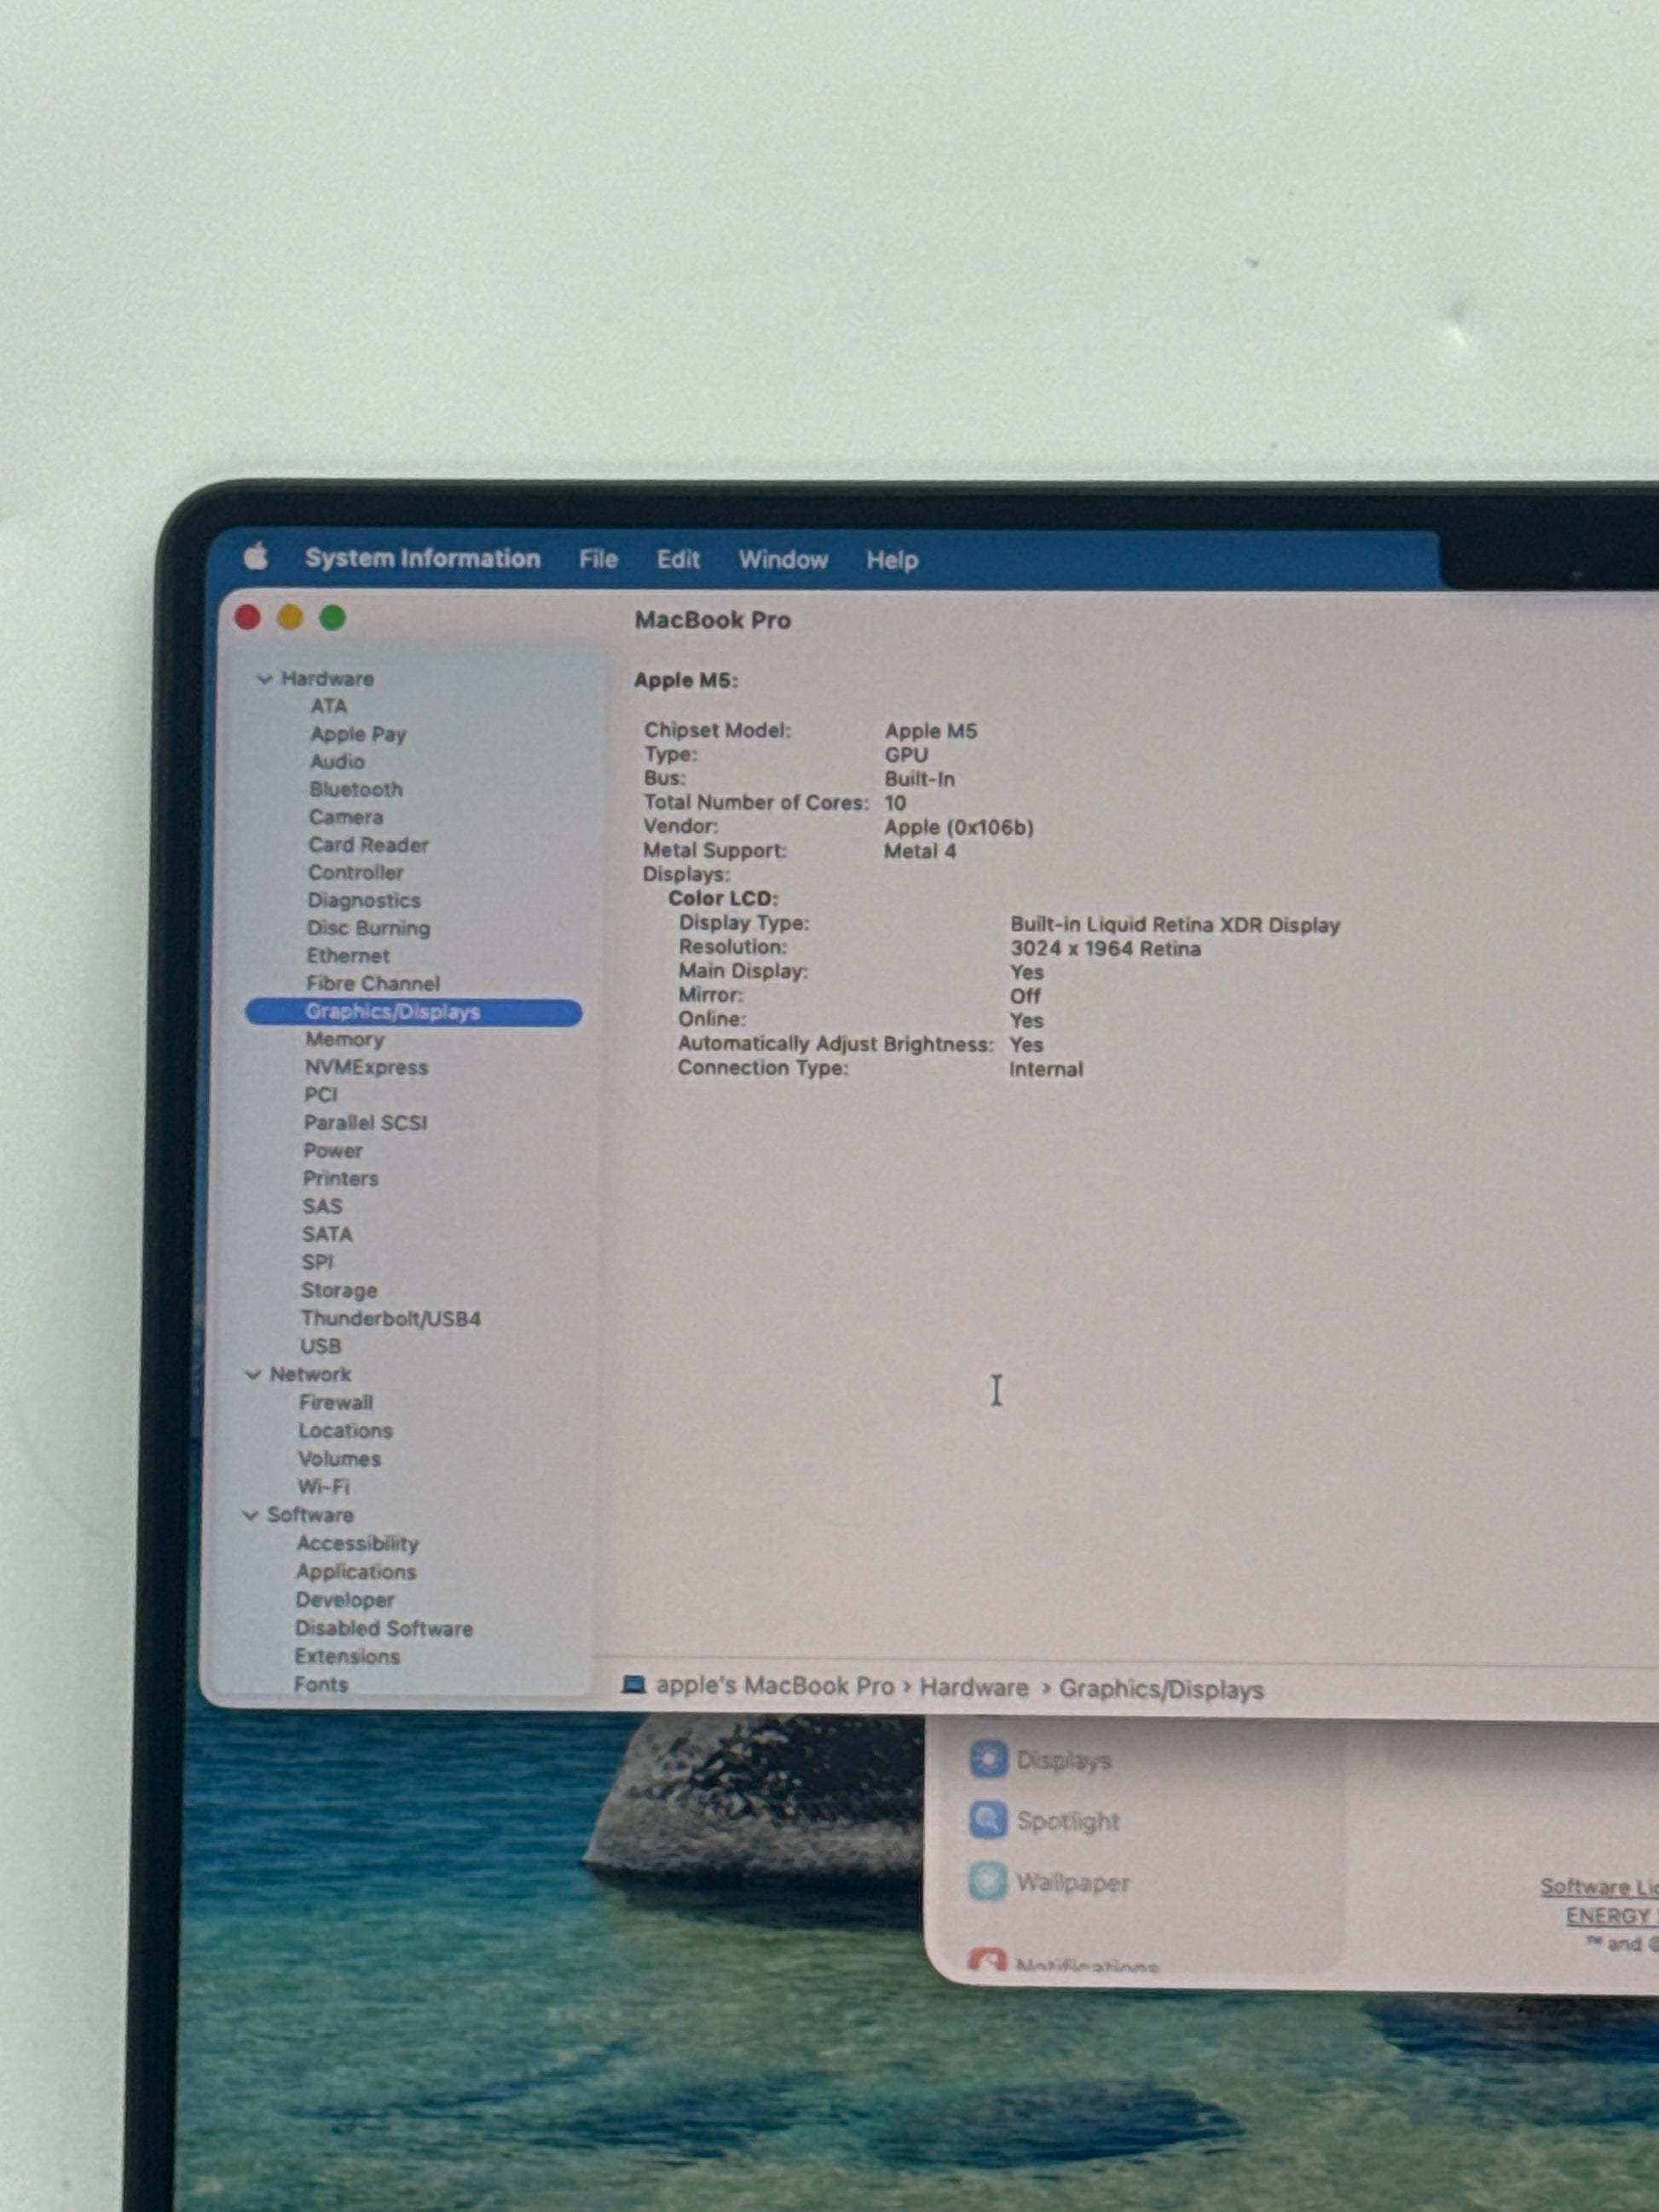Screen dimensions: 1659x2212
Task: Collapse the Software section chevron
Action: click(250, 1515)
